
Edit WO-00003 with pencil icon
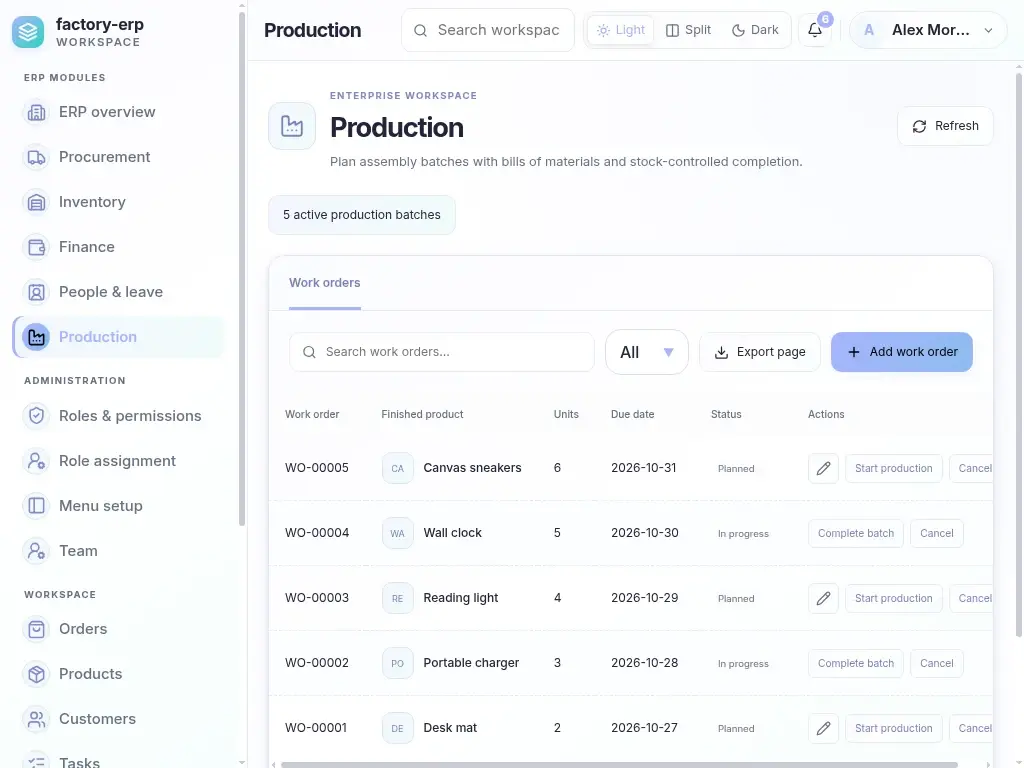coord(824,598)
